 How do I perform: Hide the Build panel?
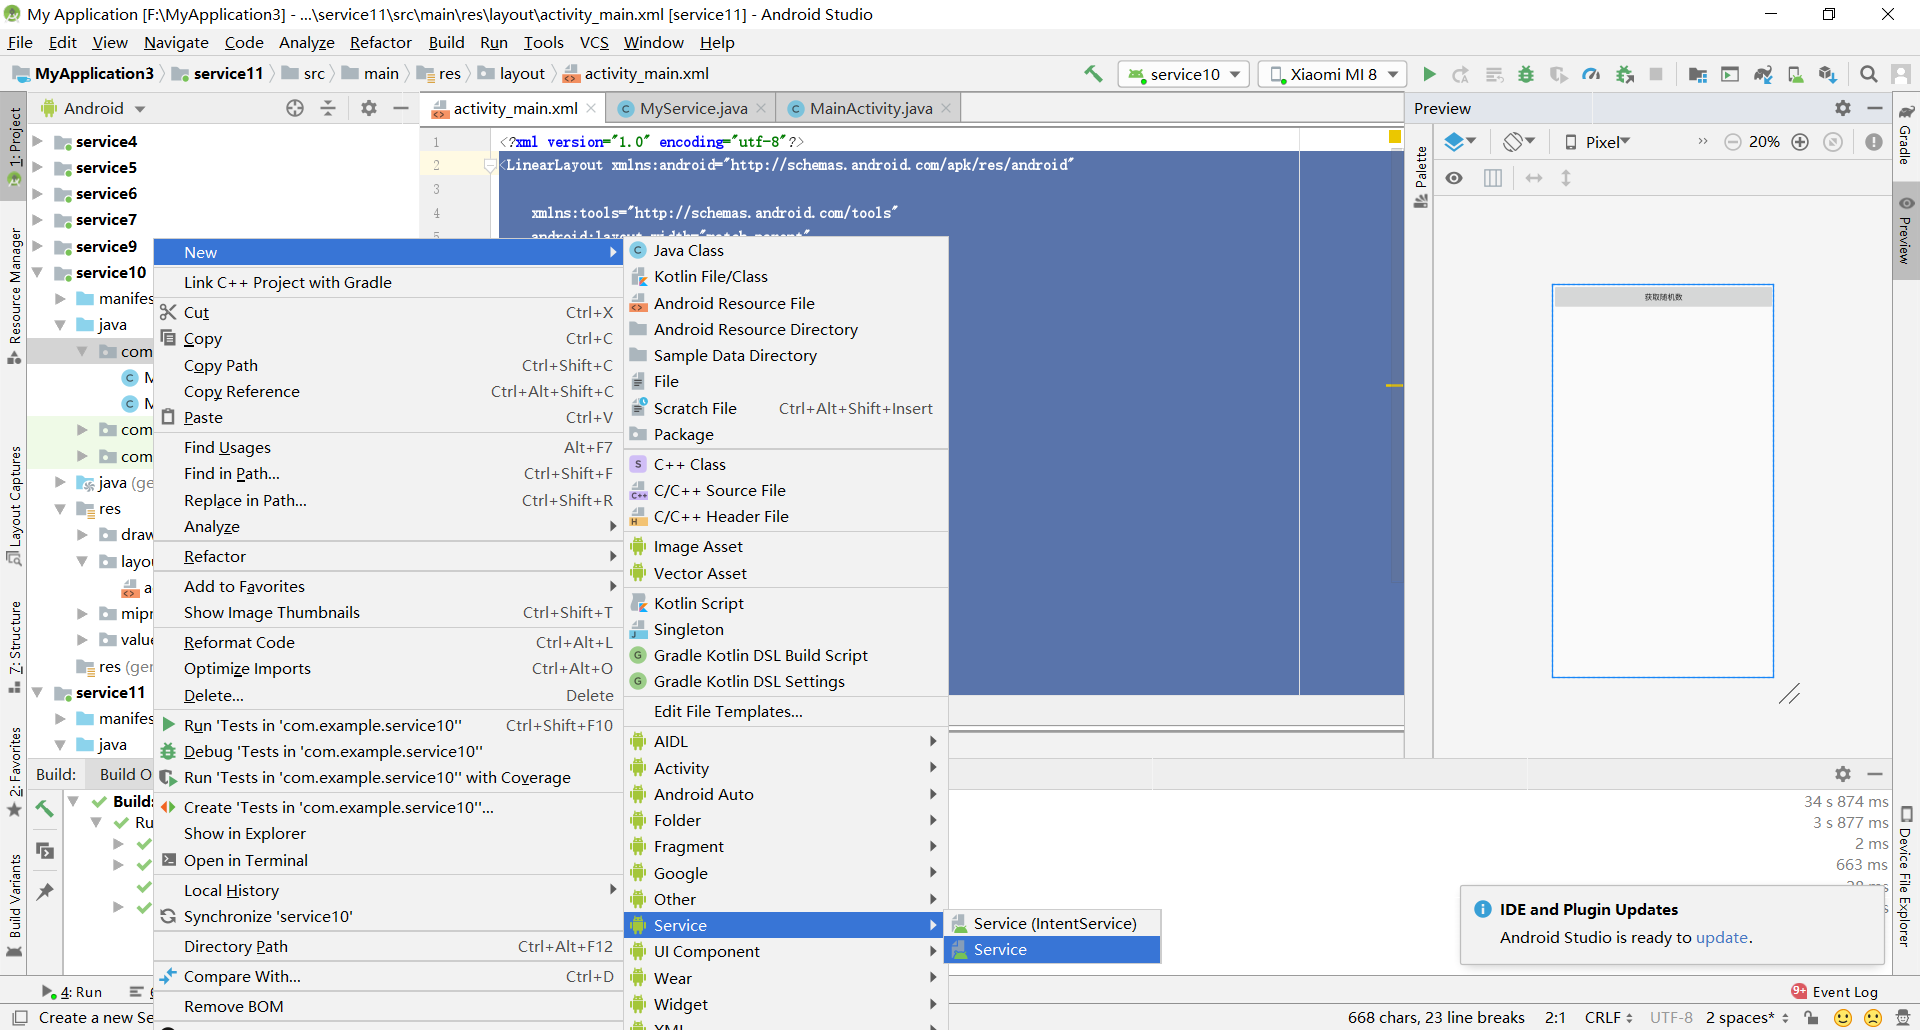(1875, 774)
